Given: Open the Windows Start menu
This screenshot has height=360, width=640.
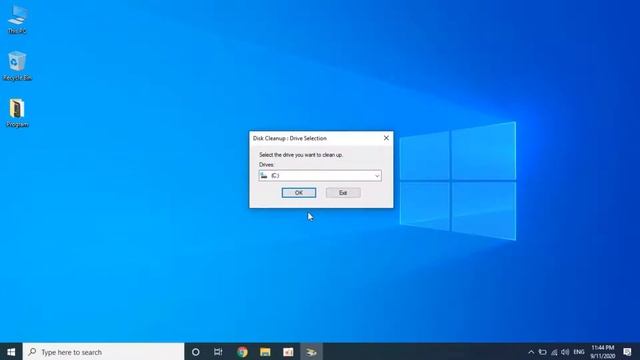Looking at the screenshot, I should 11,352.
